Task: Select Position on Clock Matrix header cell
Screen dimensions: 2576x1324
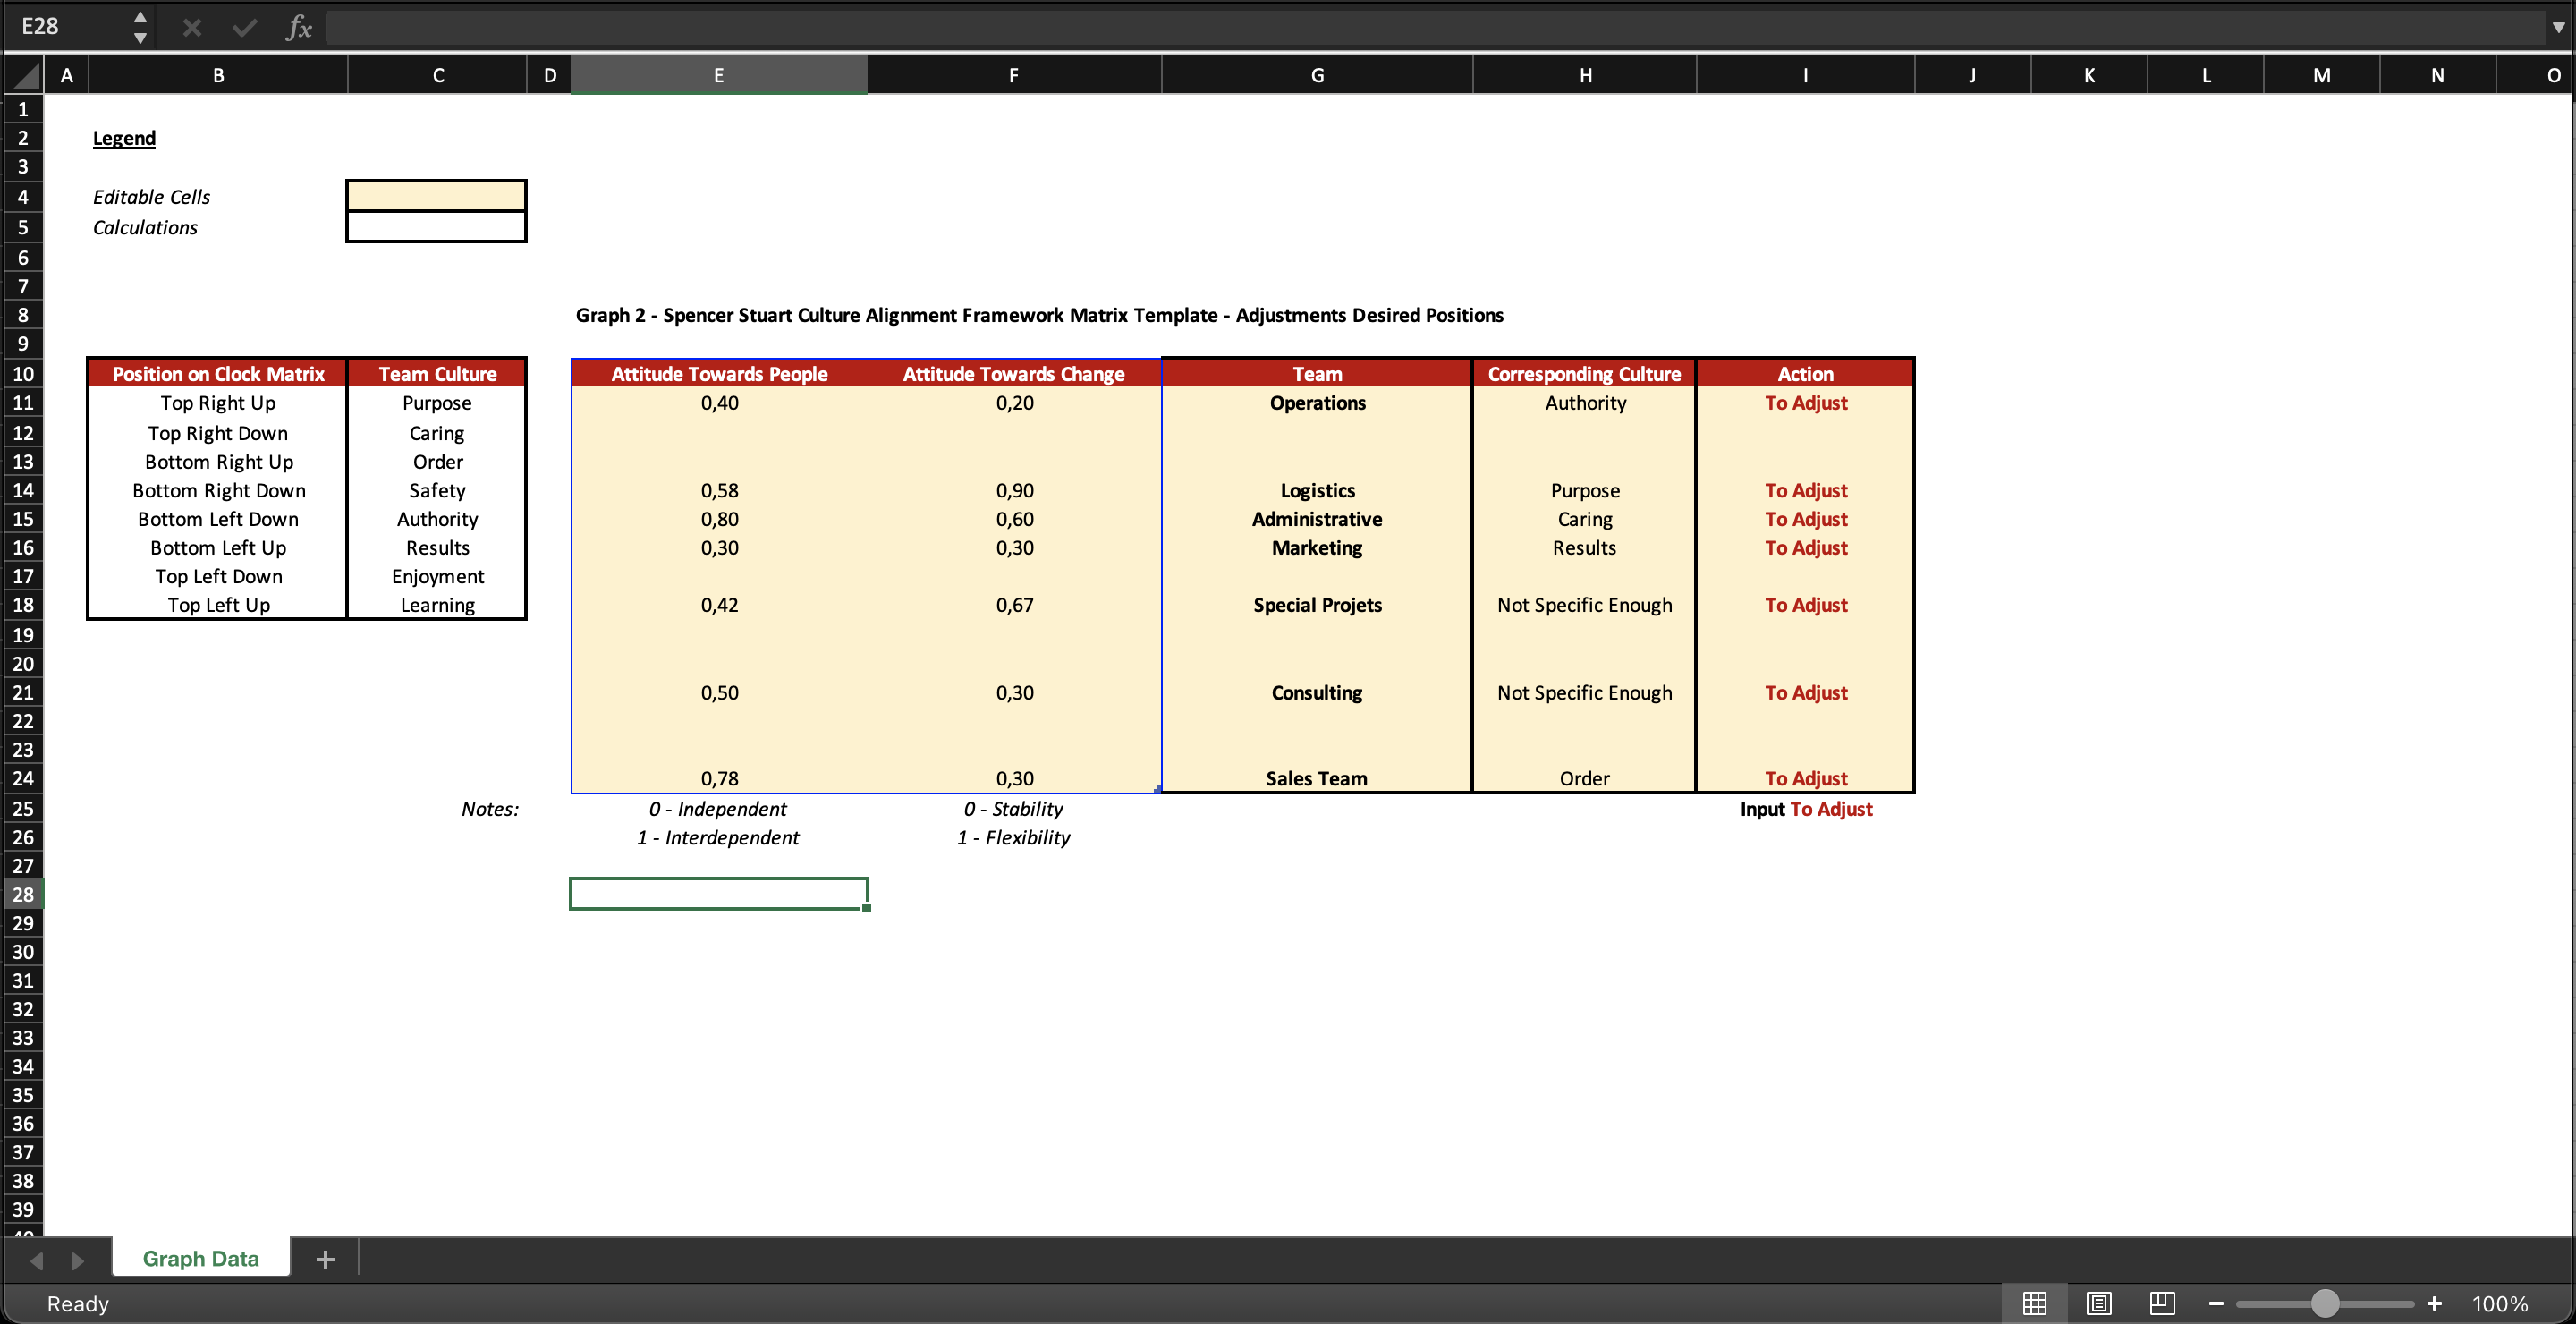Action: point(218,373)
